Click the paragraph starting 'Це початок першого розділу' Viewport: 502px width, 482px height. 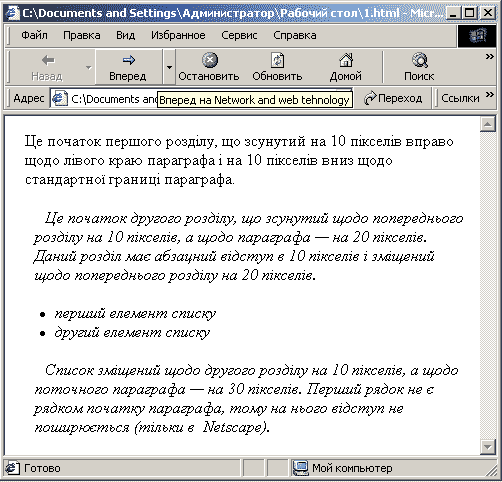[x=239, y=160]
